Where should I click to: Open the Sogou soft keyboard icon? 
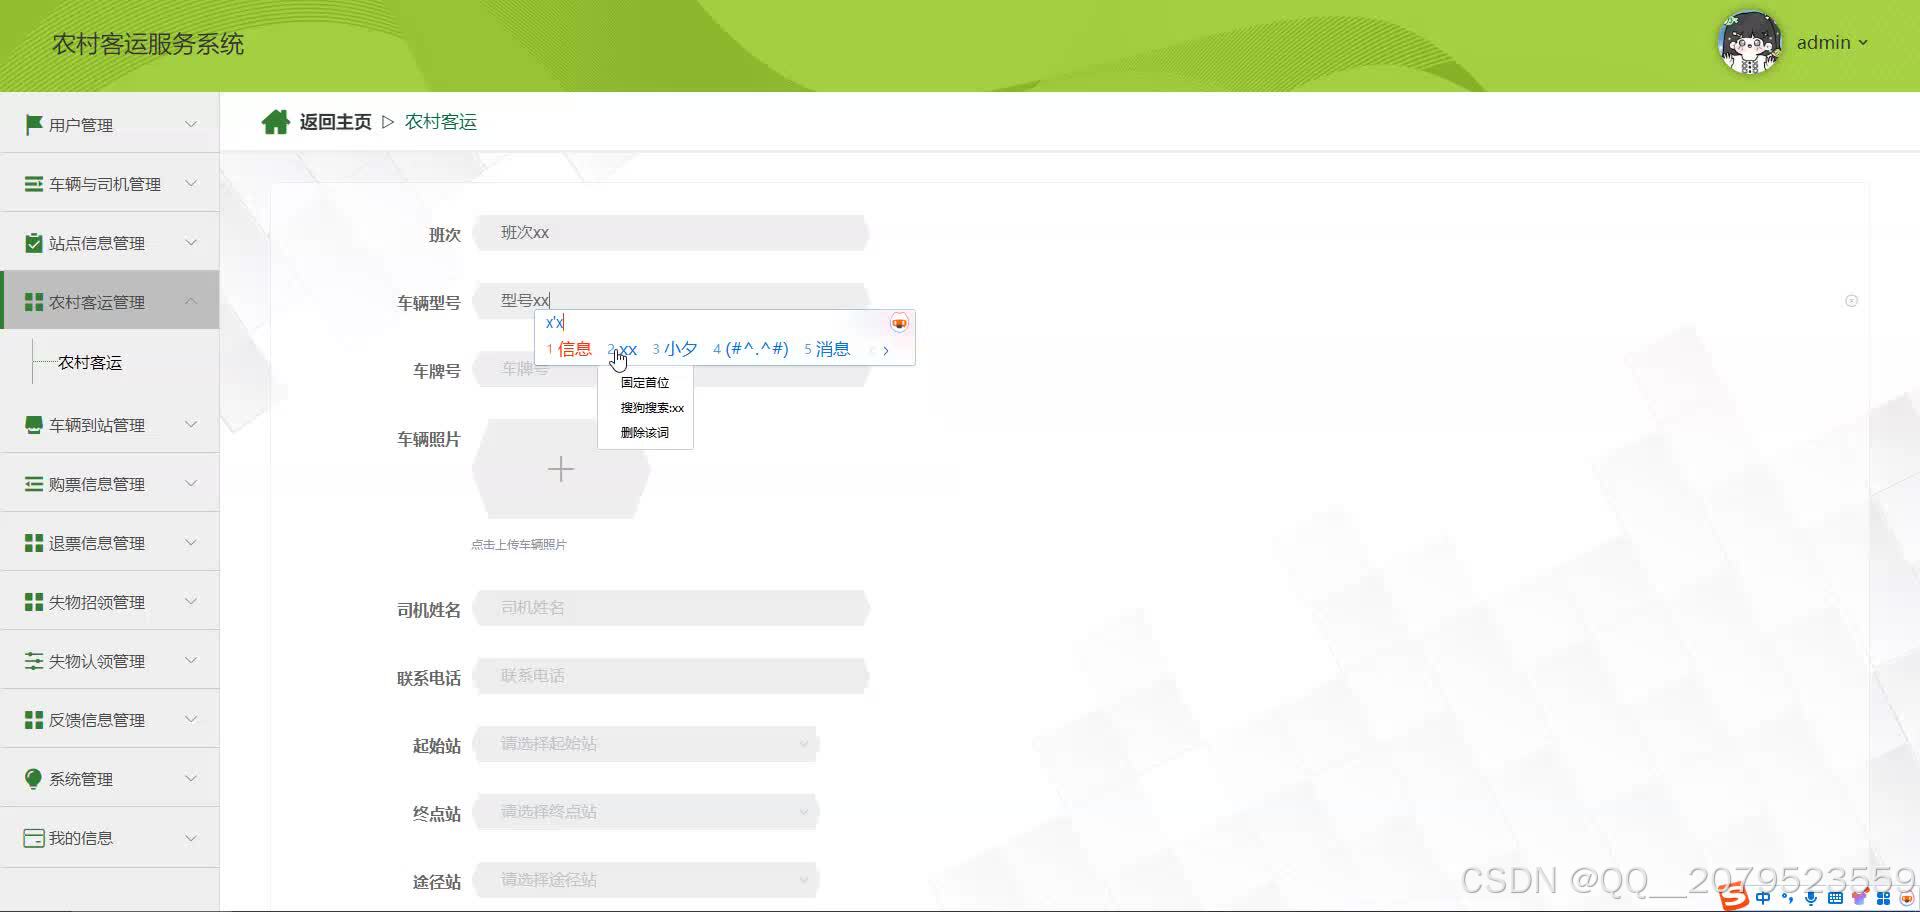[x=1835, y=898]
